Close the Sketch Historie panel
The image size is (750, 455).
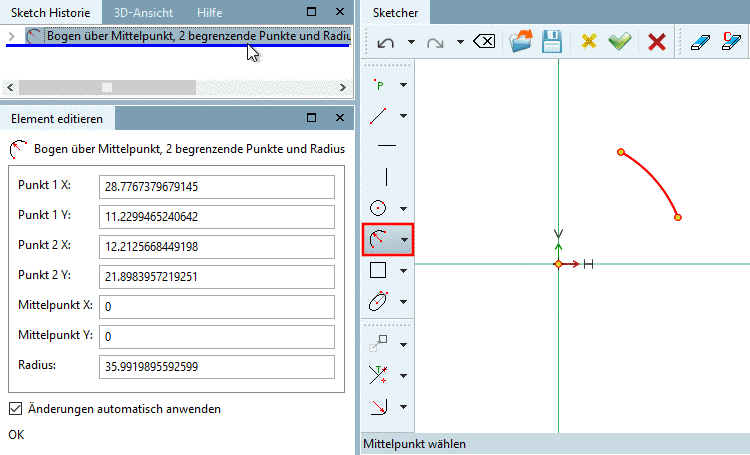(x=340, y=11)
